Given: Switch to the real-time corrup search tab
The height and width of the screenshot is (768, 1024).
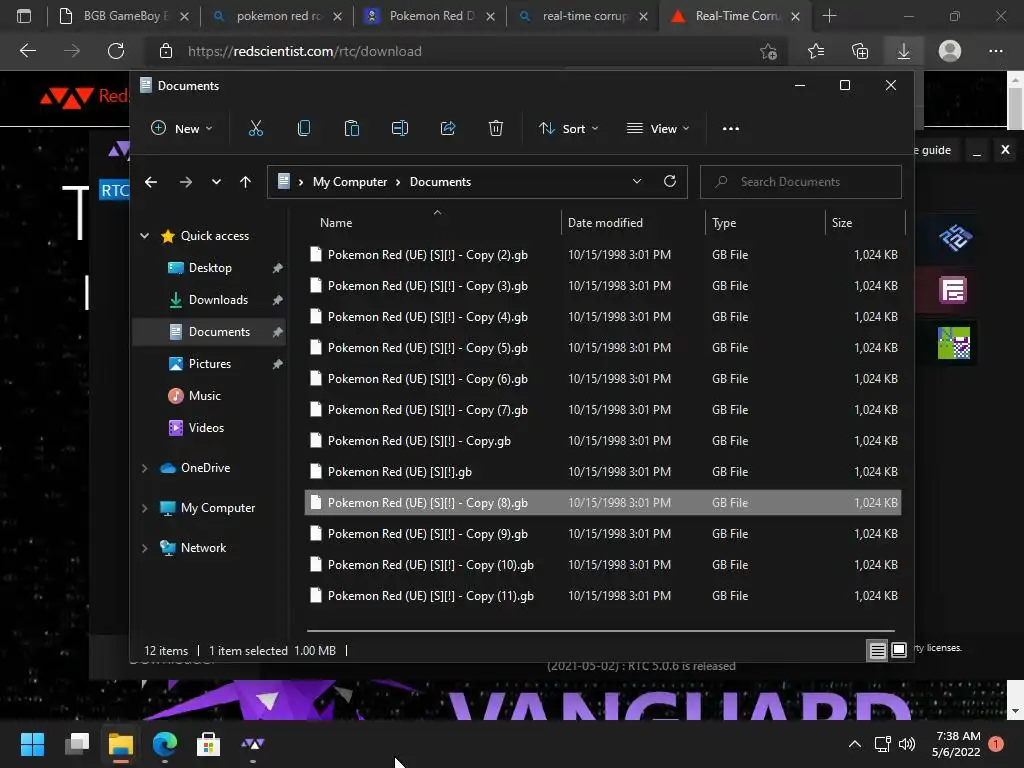Looking at the screenshot, I should tap(583, 16).
